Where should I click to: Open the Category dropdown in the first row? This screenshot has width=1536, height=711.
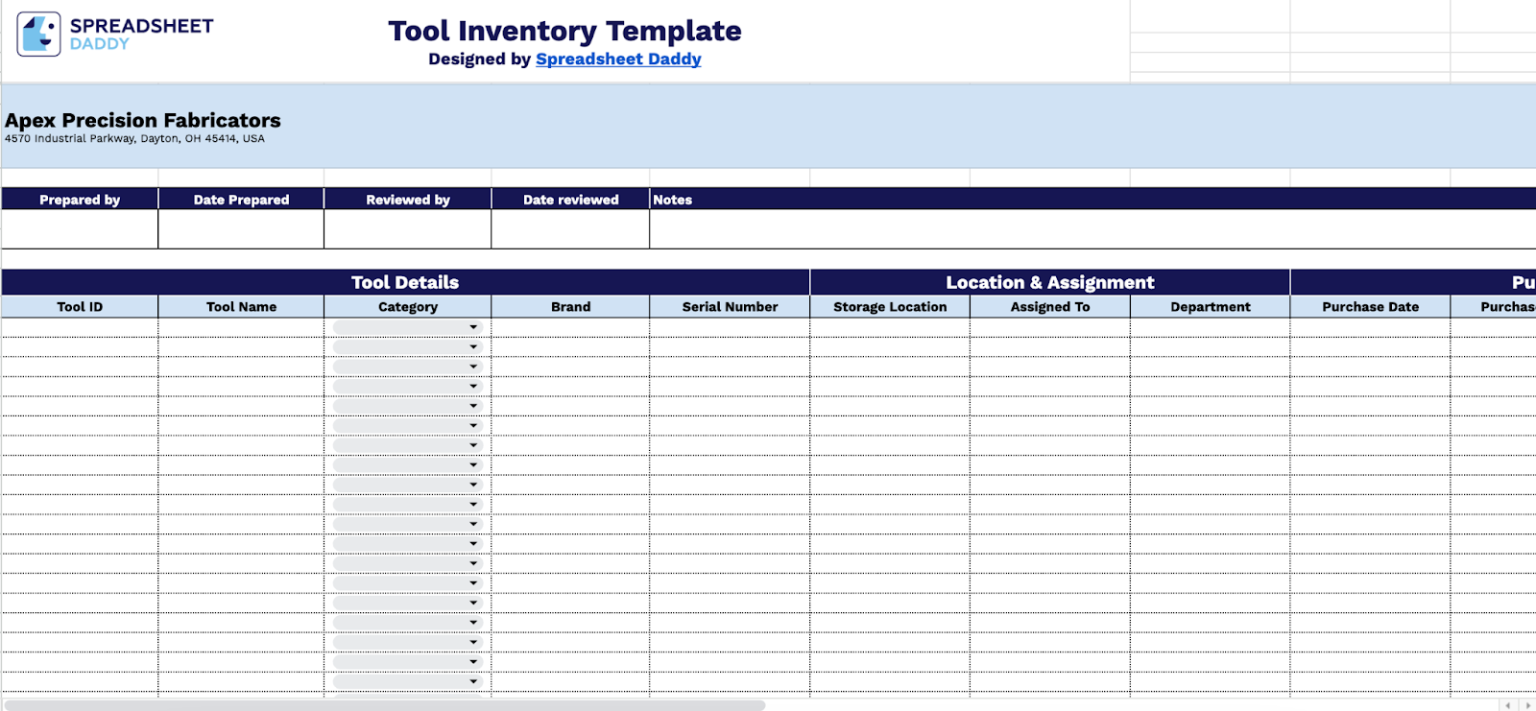pyautogui.click(x=473, y=326)
